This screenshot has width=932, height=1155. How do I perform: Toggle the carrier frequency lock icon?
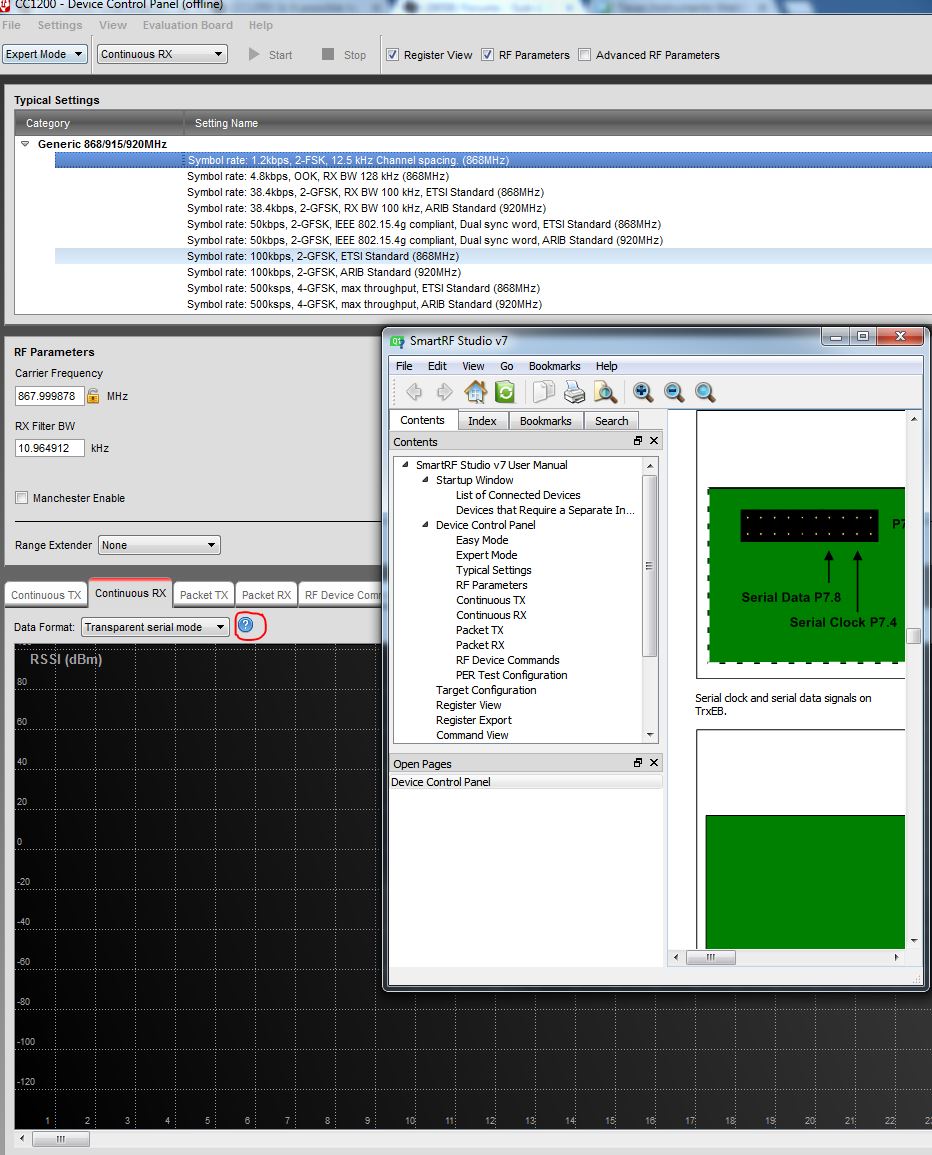[94, 396]
